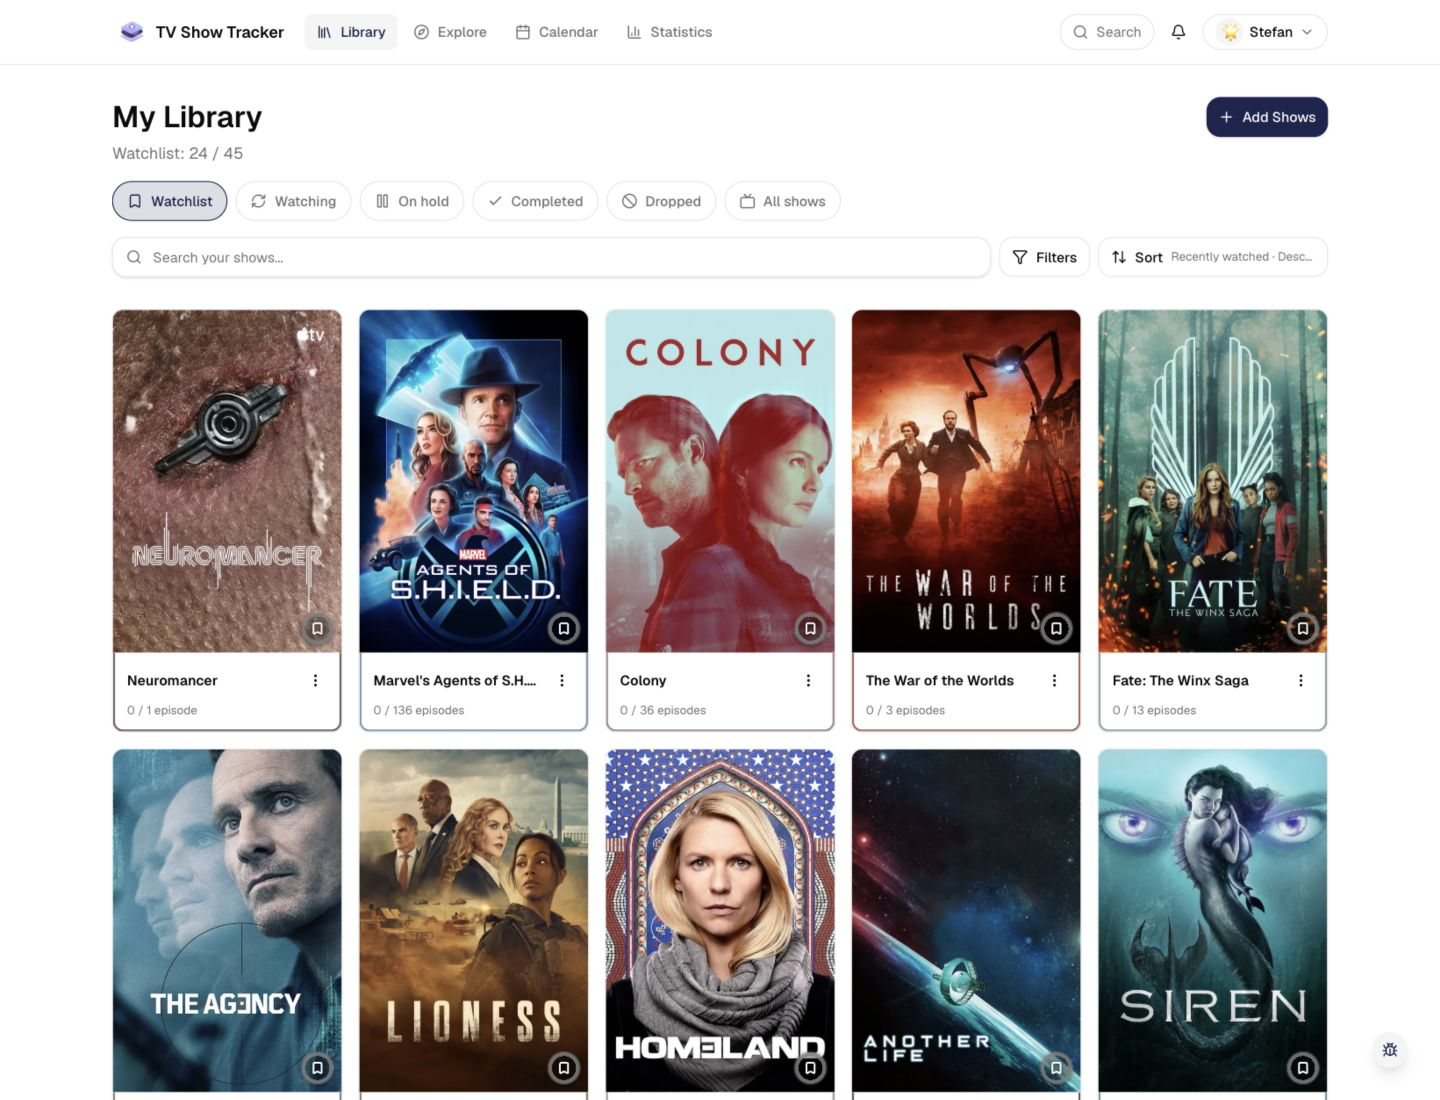Screen dimensions: 1440x1100
Task: Toggle bookmark on Colony poster
Action: pyautogui.click(x=810, y=628)
